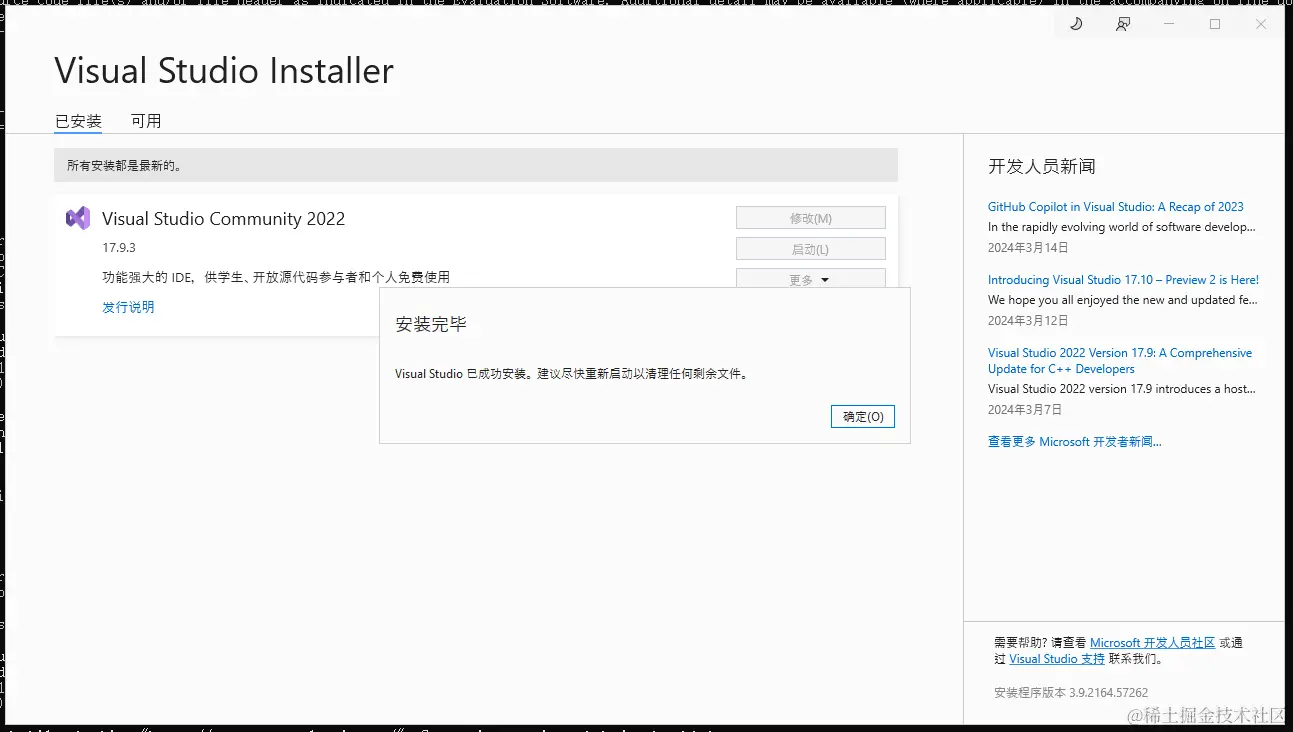Click the 功能强大的 IDE description text

276,277
